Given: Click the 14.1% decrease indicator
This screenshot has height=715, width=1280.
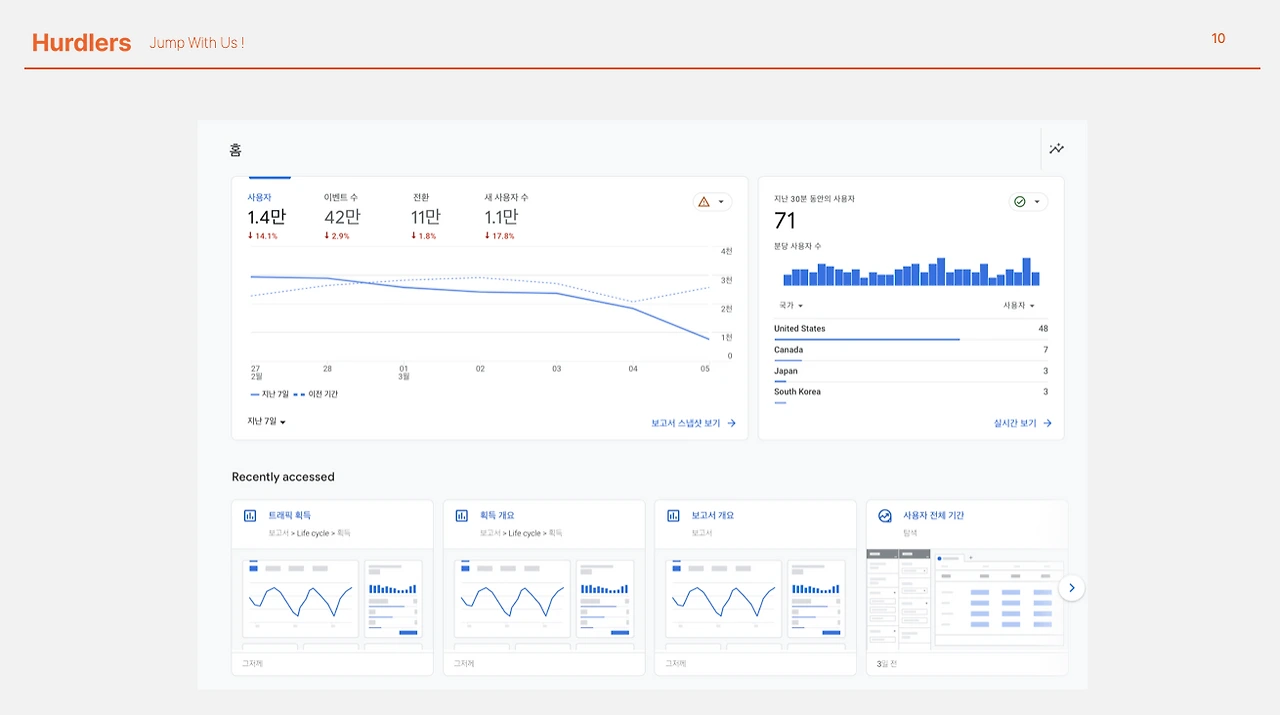Looking at the screenshot, I should (263, 236).
